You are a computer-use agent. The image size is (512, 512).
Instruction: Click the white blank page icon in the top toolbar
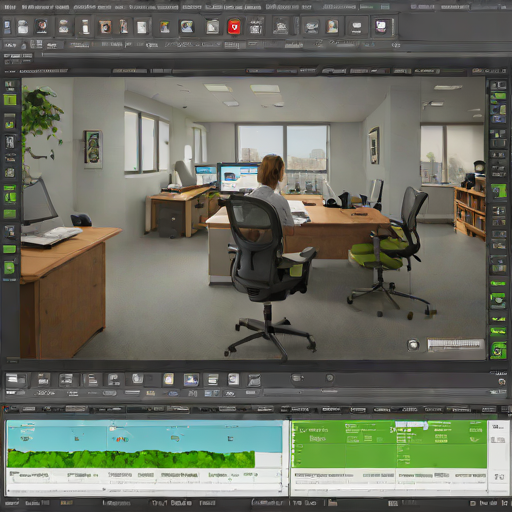pyautogui.click(x=142, y=27)
